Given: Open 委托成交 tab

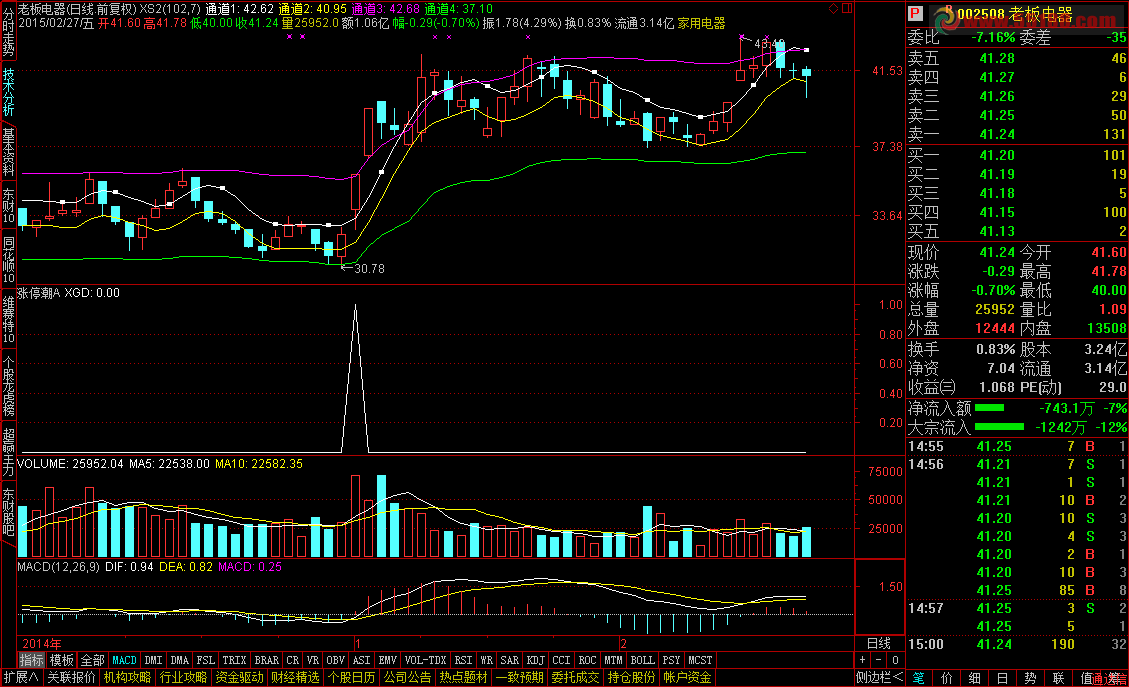Looking at the screenshot, I should (575, 678).
